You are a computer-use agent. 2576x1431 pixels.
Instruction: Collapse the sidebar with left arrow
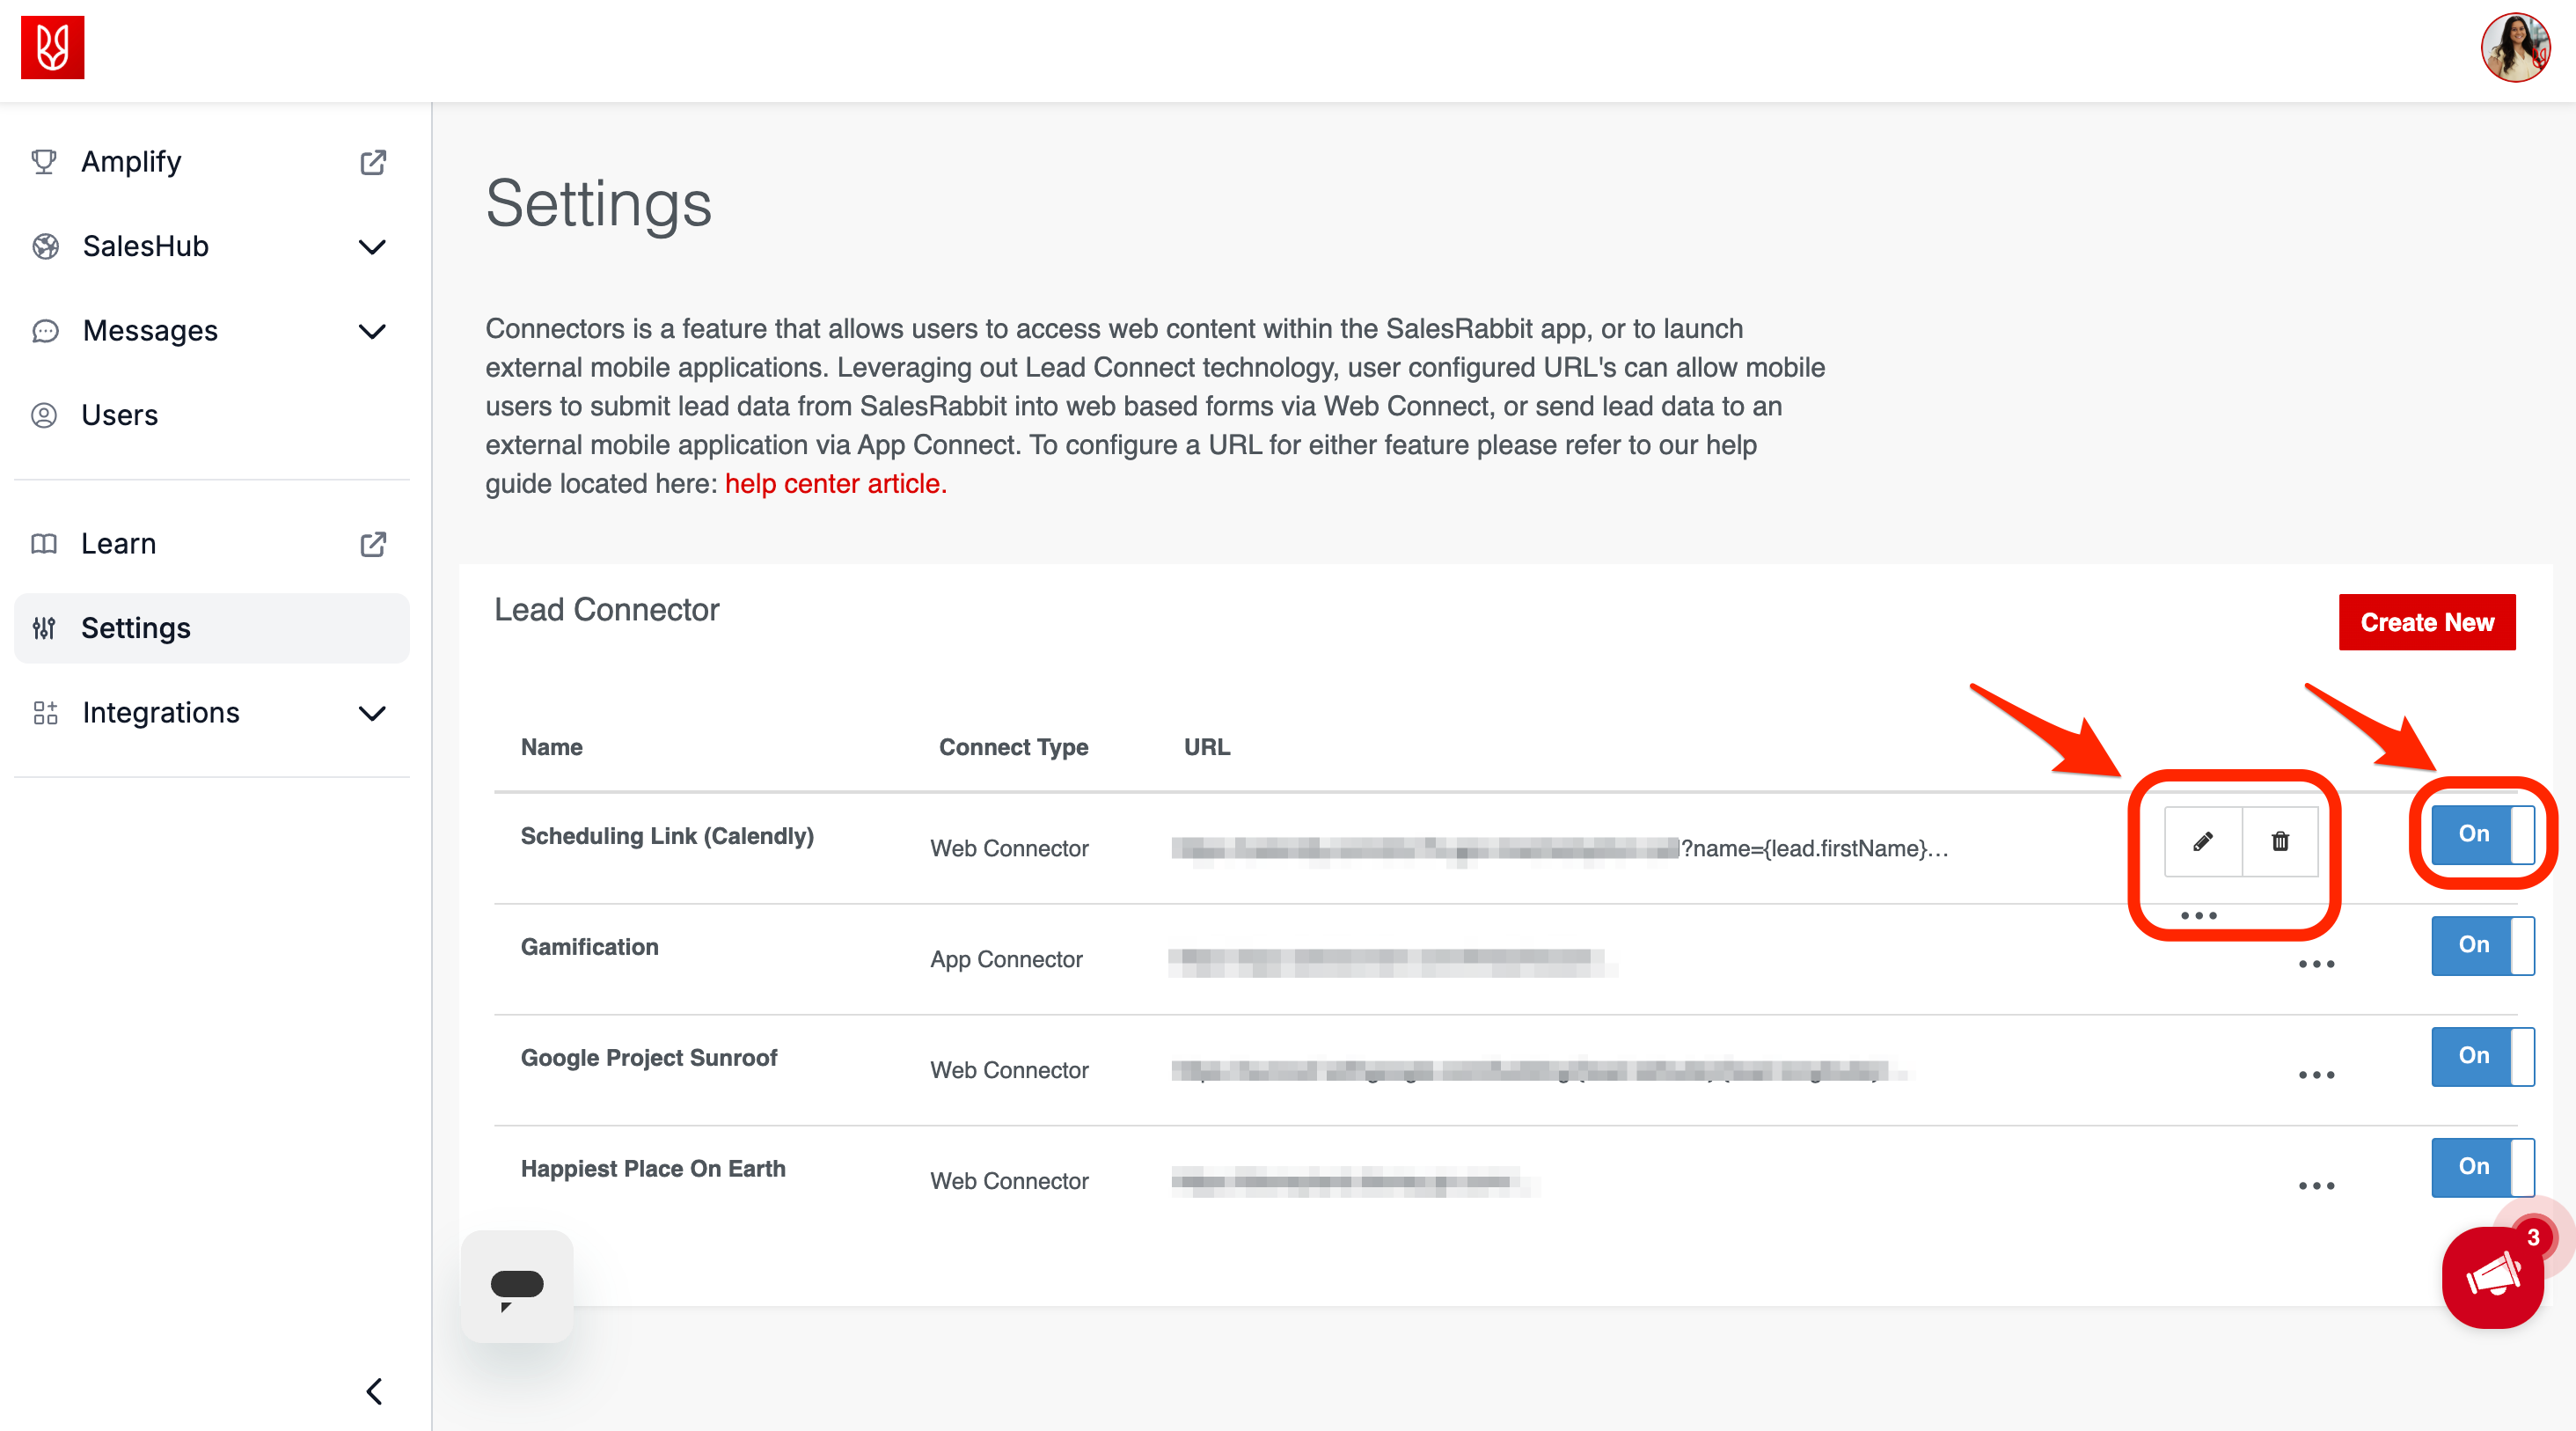(374, 1391)
